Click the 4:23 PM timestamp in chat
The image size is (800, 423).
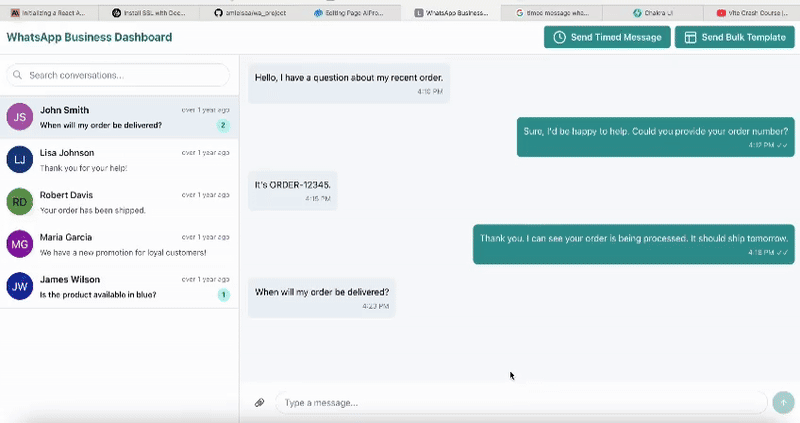pyautogui.click(x=376, y=306)
